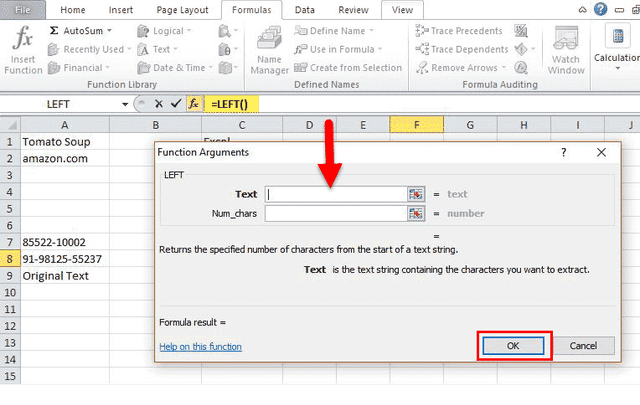The width and height of the screenshot is (640, 405).
Task: Click the Function Arguments help question mark
Action: [564, 152]
